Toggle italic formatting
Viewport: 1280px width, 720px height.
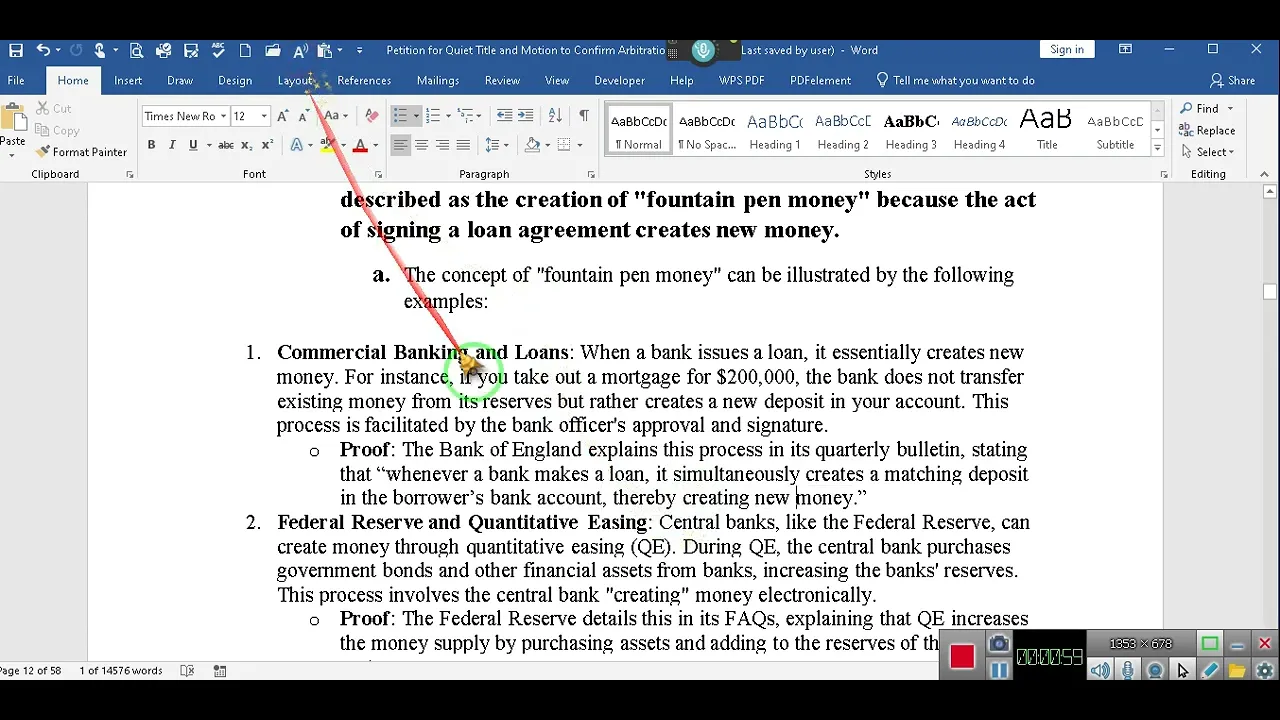click(x=172, y=145)
